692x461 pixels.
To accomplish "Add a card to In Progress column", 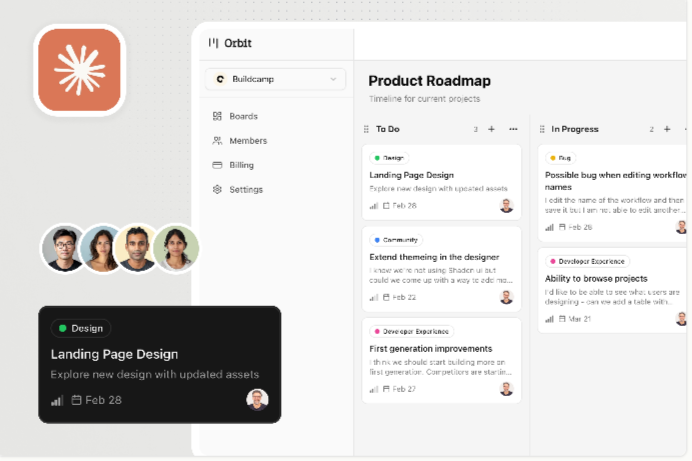I will (667, 129).
